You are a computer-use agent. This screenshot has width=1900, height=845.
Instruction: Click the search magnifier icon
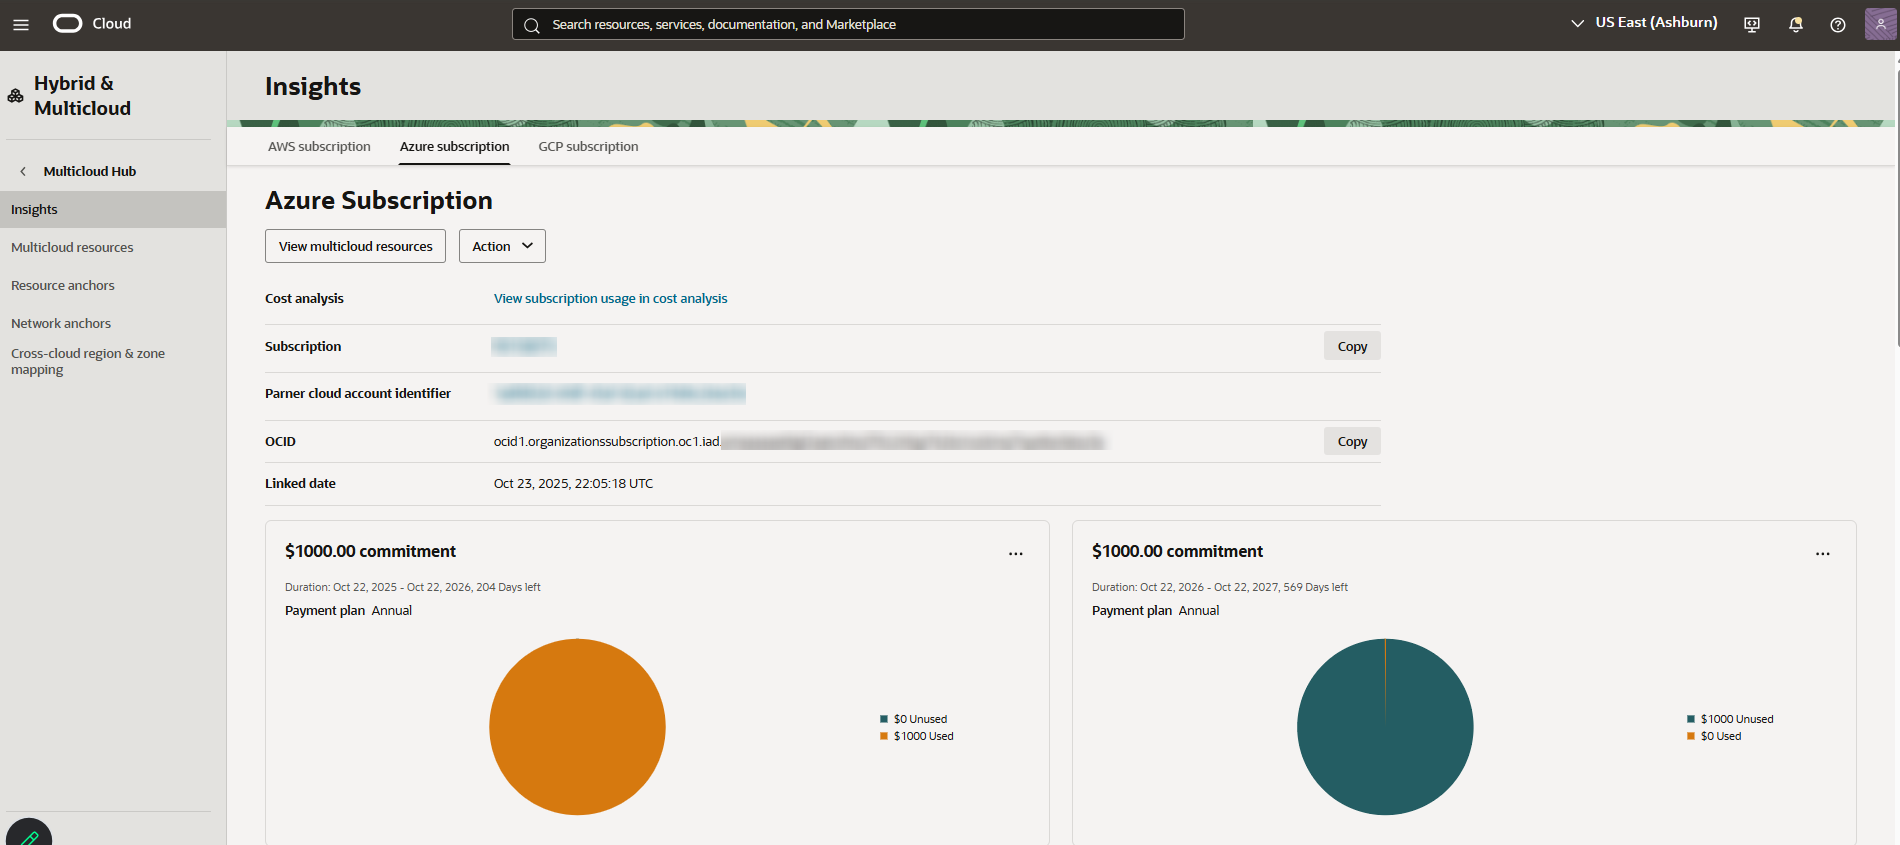point(532,25)
